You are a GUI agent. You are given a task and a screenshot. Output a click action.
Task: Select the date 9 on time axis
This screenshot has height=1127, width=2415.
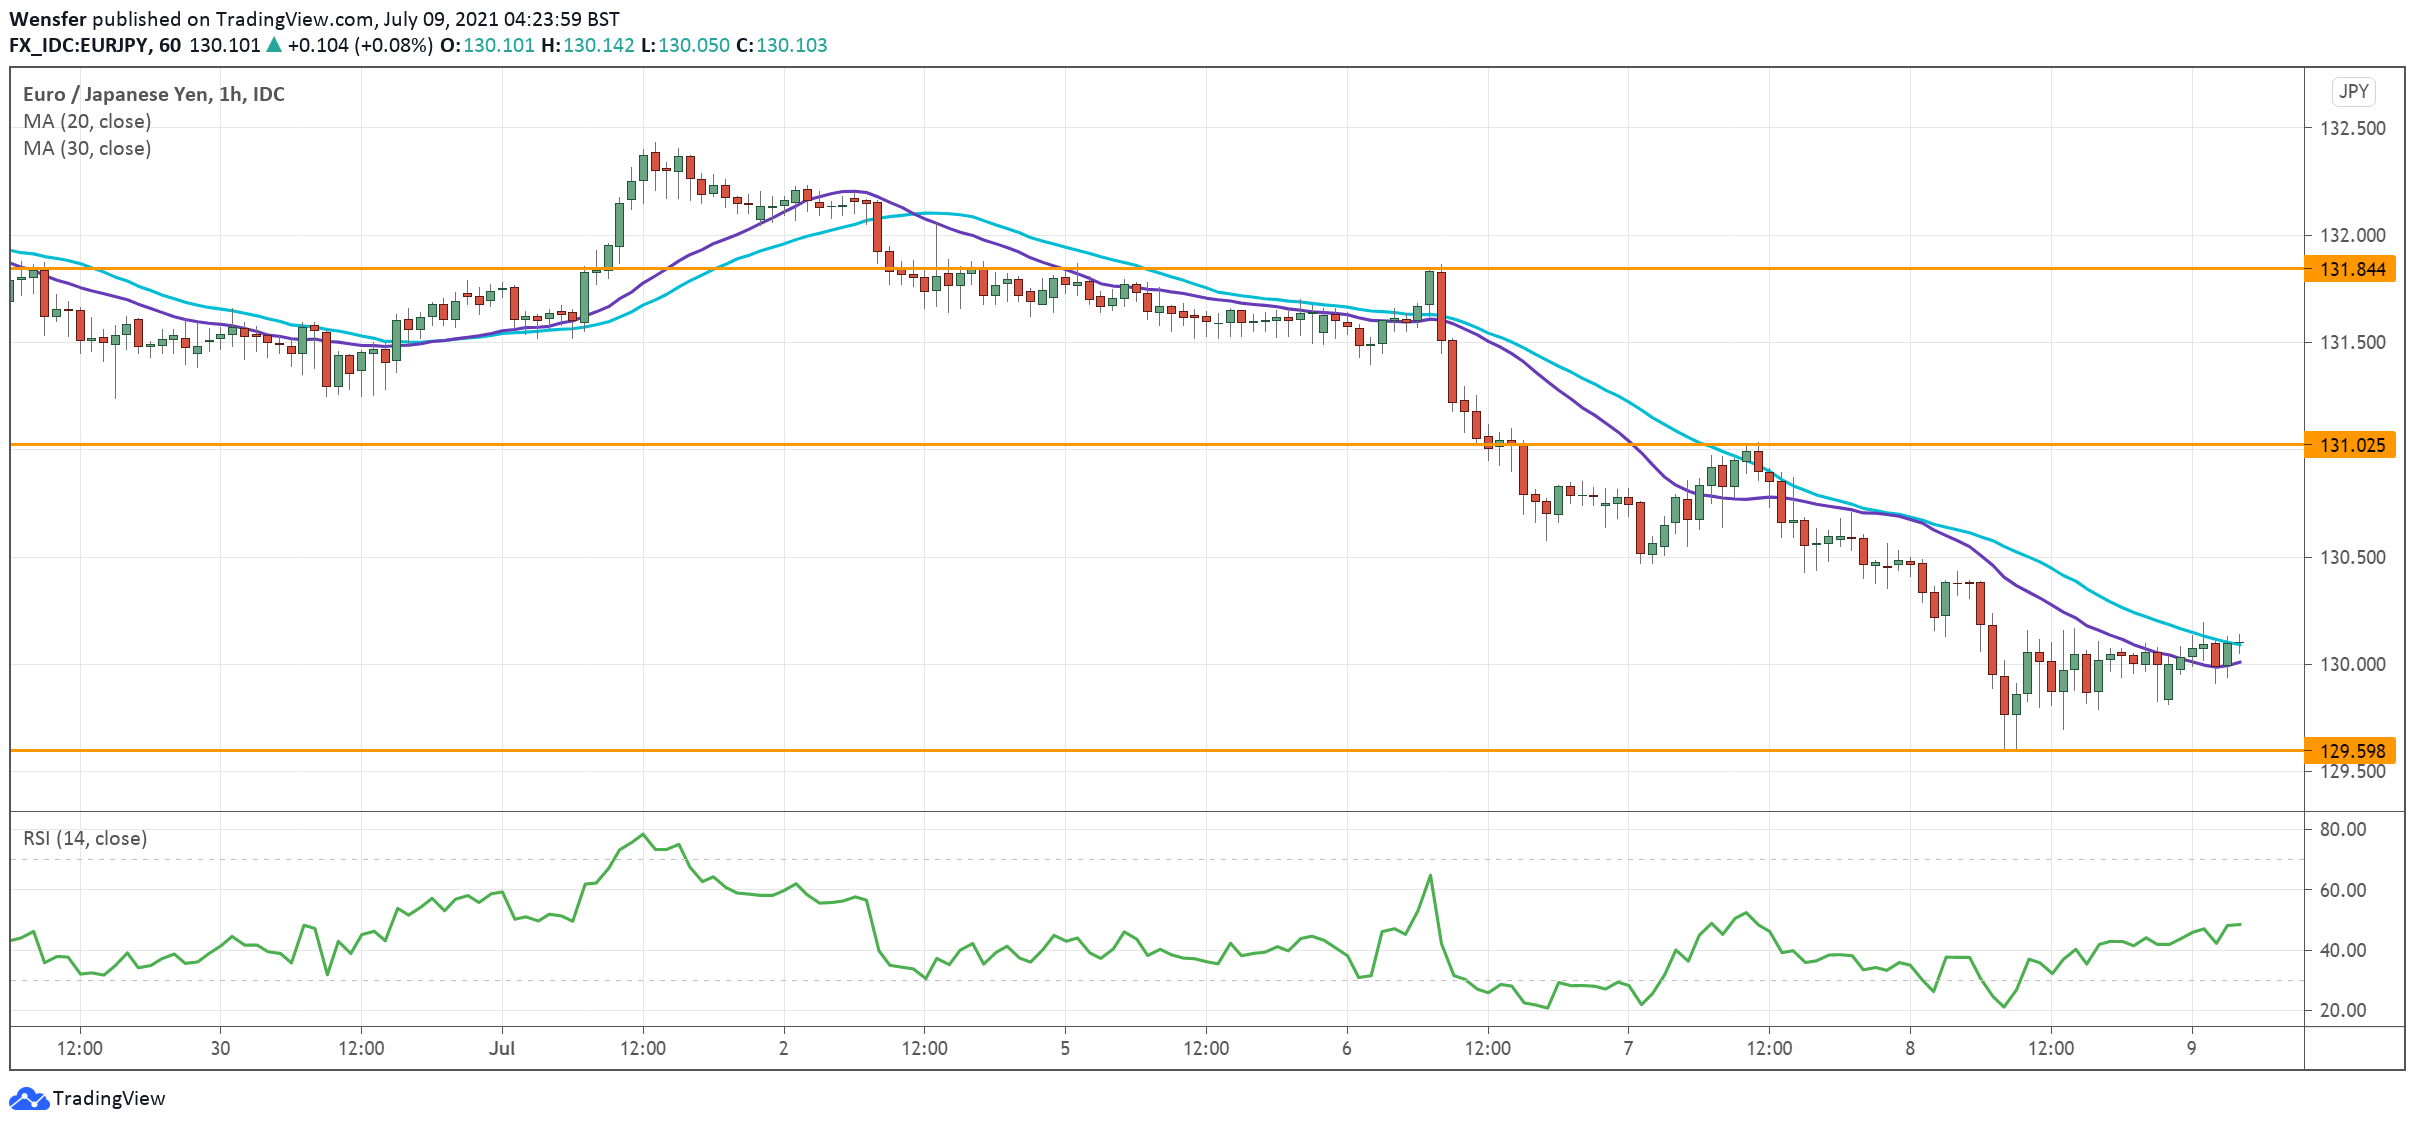point(2191,1048)
